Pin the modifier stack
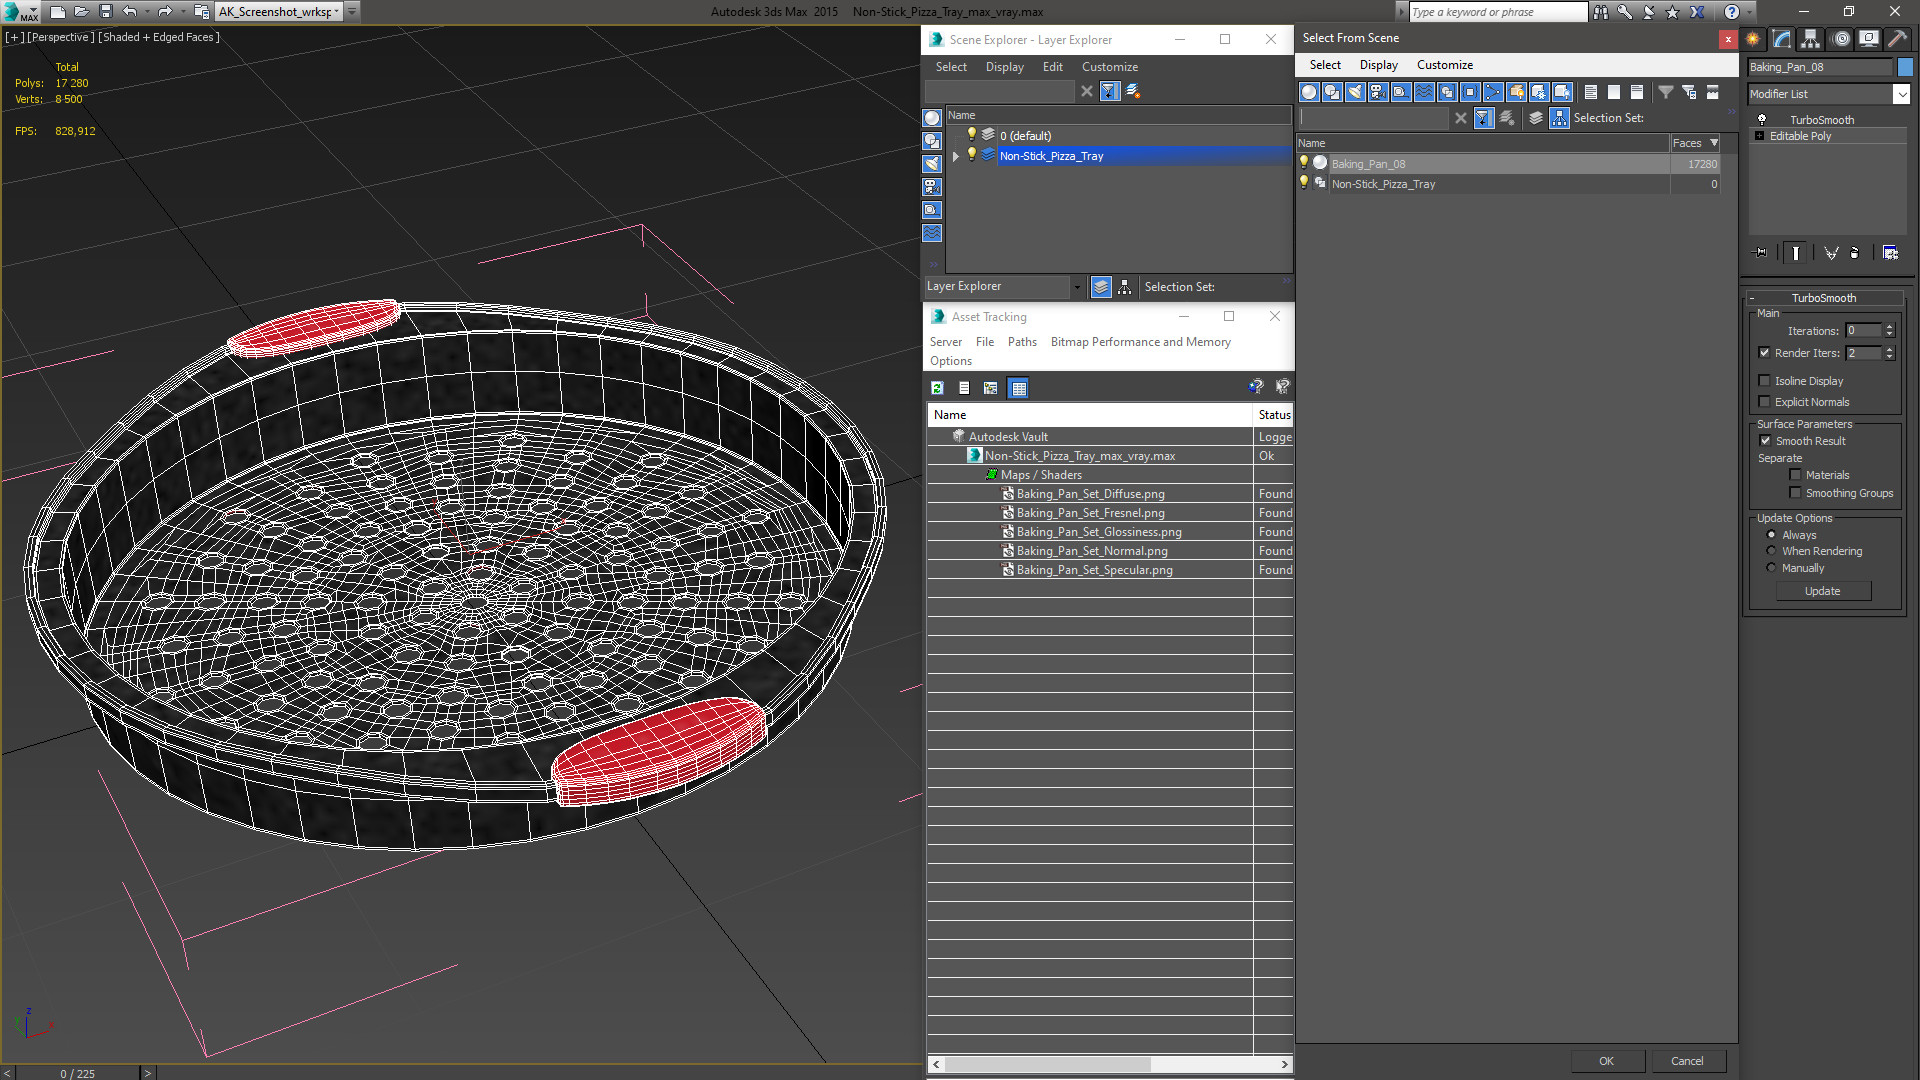The image size is (1920, 1080). (1761, 253)
